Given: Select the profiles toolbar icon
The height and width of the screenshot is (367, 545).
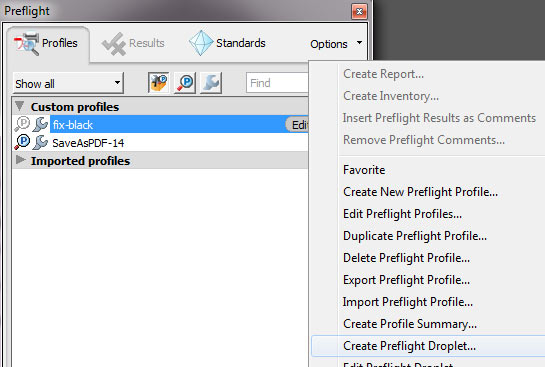Looking at the screenshot, I should (158, 83).
